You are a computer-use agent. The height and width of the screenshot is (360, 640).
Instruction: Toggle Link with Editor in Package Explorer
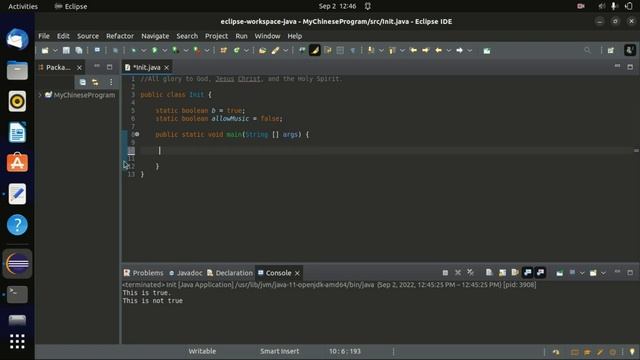(95, 82)
